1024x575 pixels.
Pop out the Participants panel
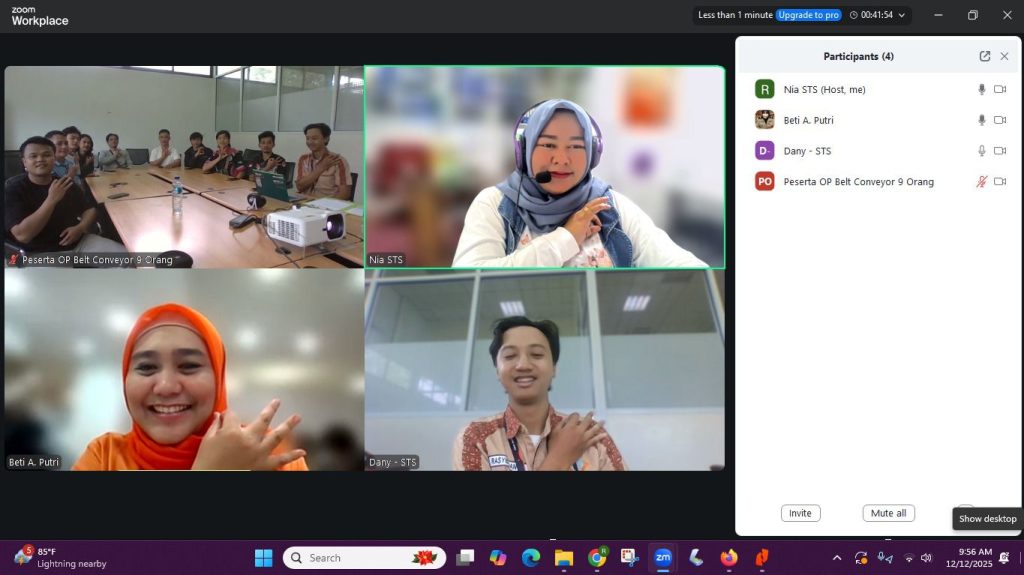point(985,57)
